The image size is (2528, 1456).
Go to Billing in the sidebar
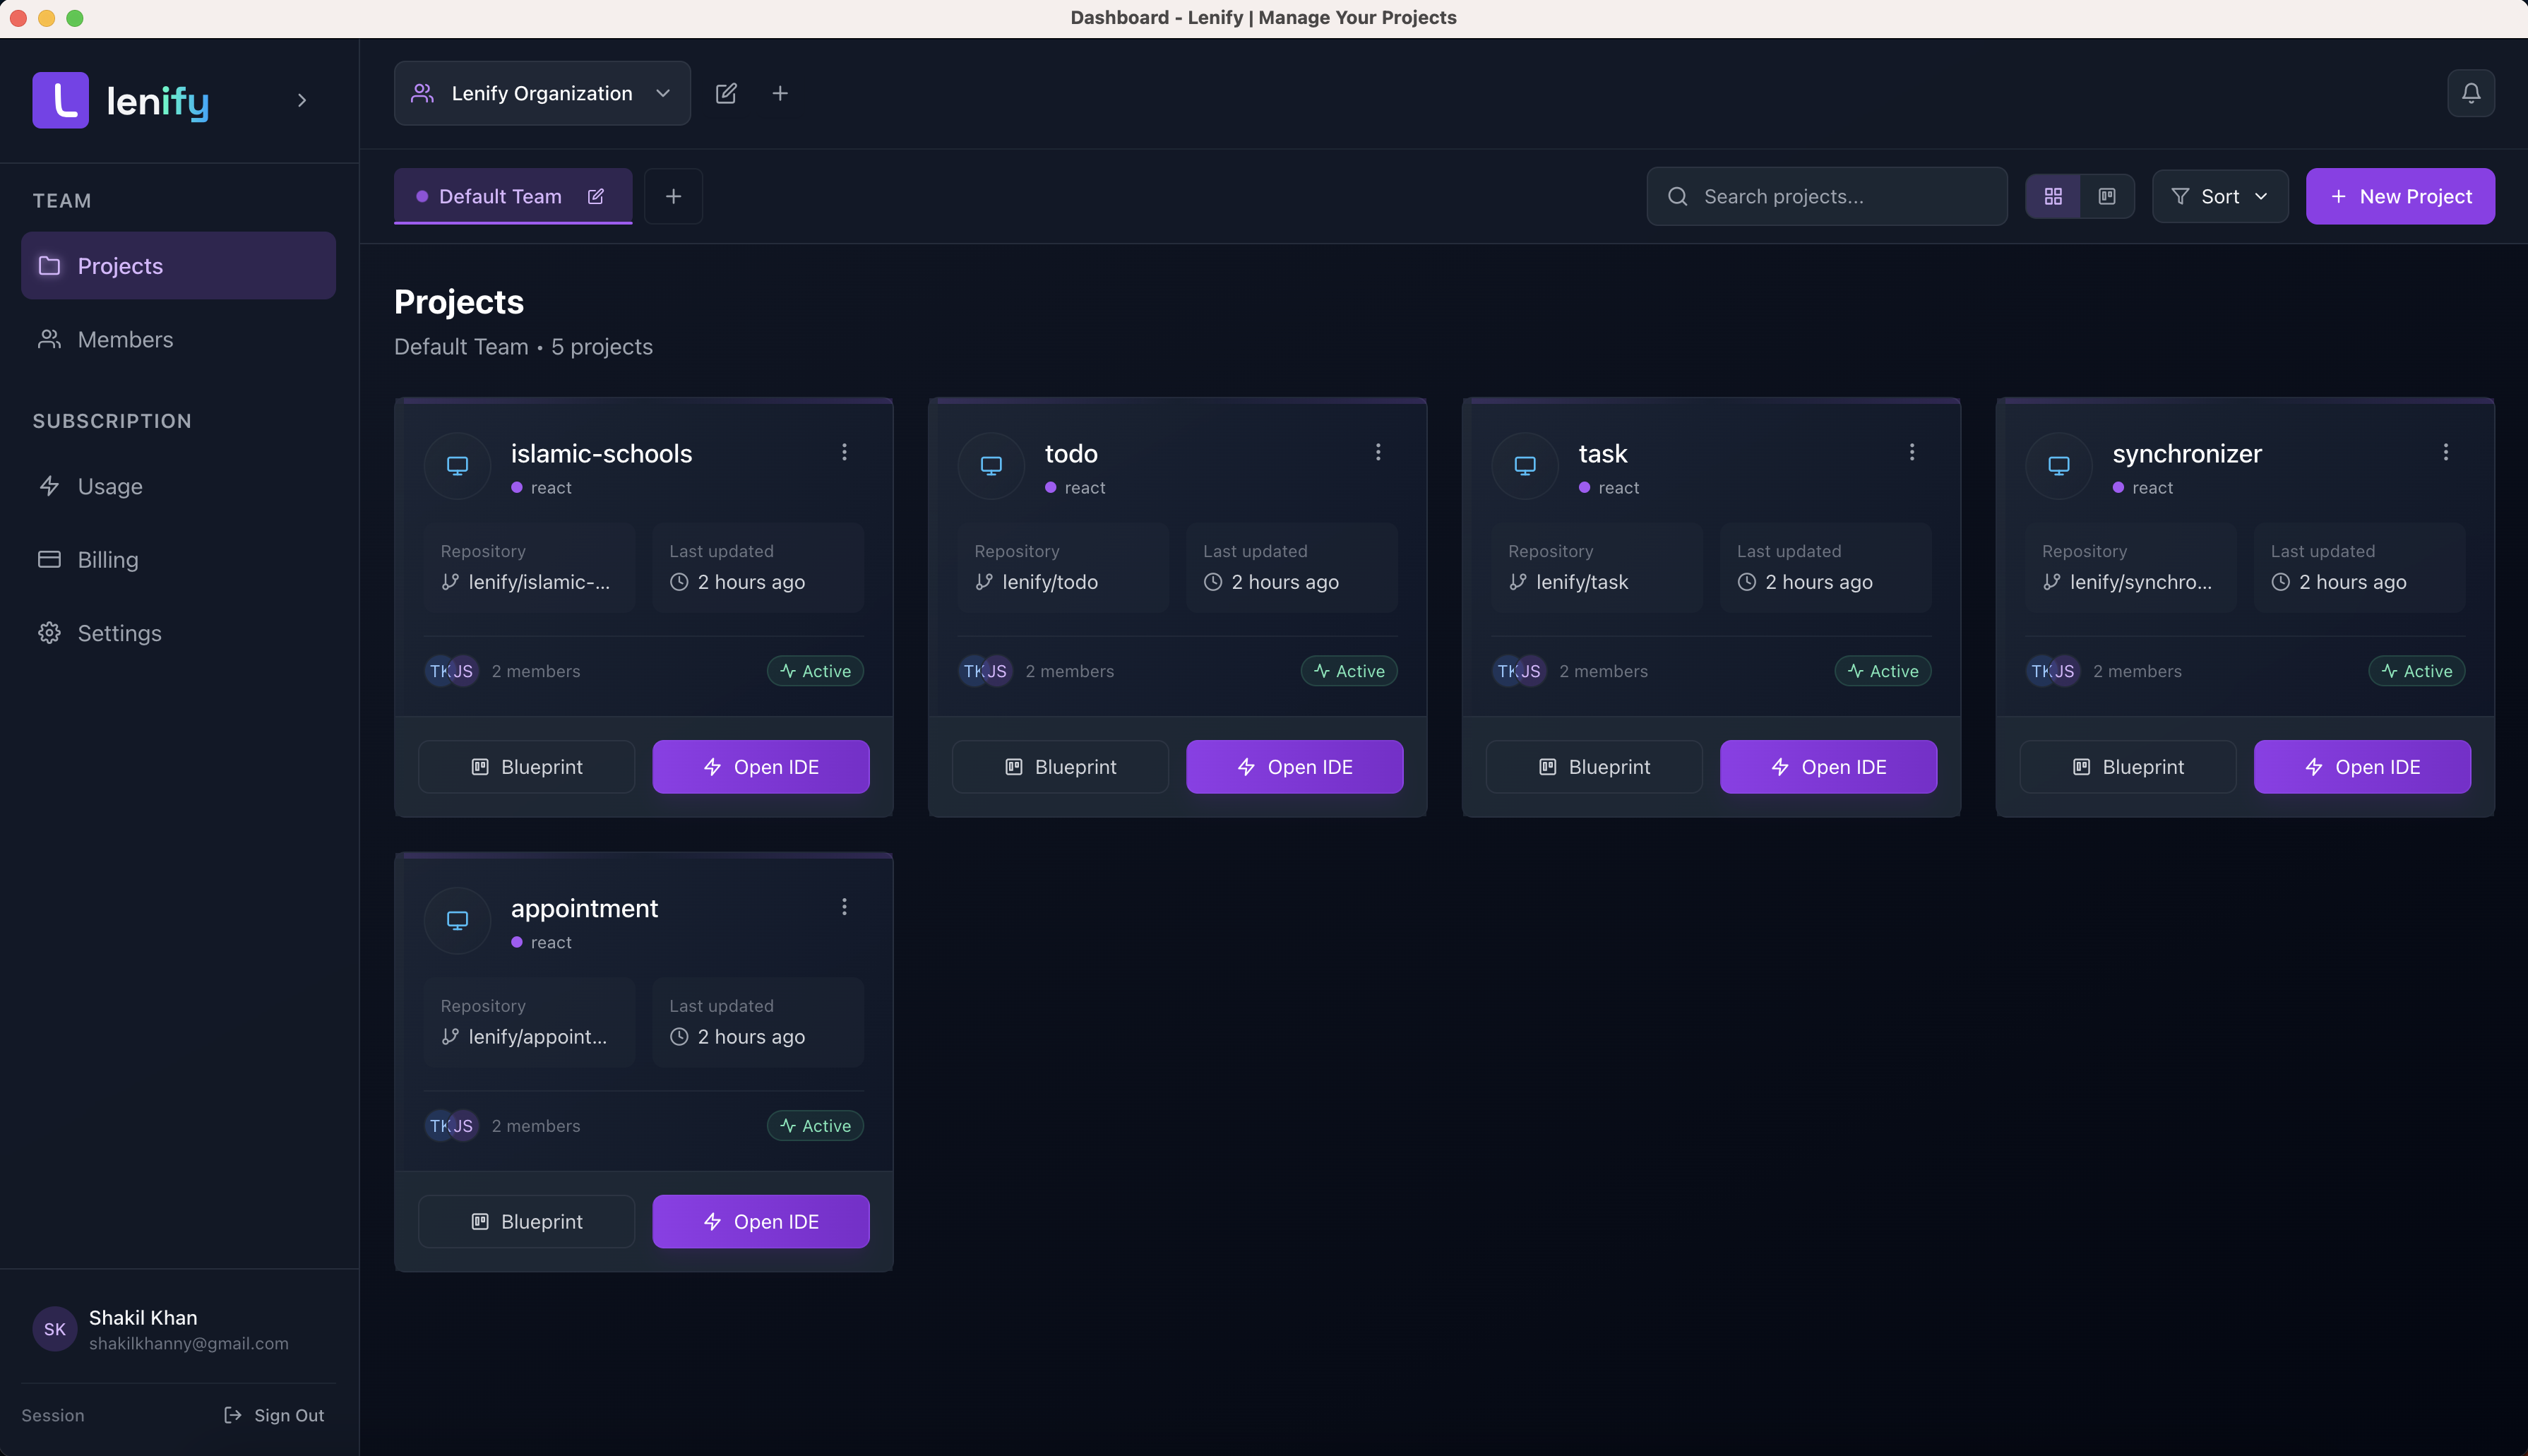click(x=108, y=559)
